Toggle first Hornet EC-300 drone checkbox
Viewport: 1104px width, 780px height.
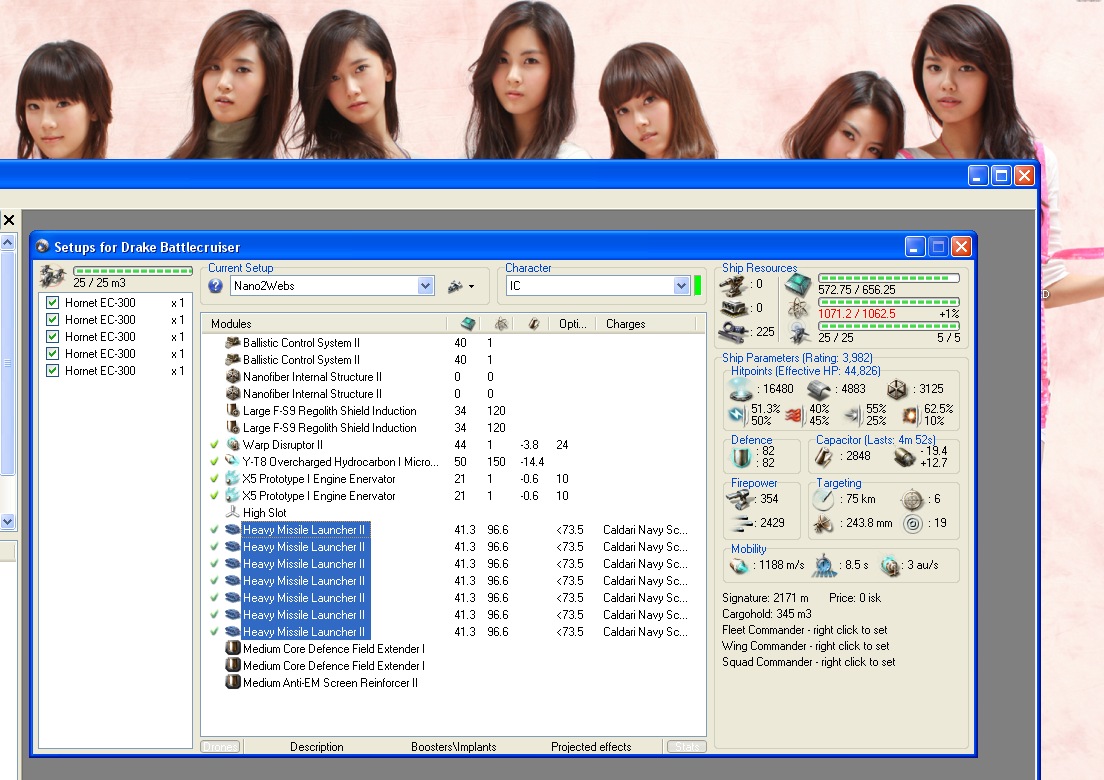tap(52, 303)
